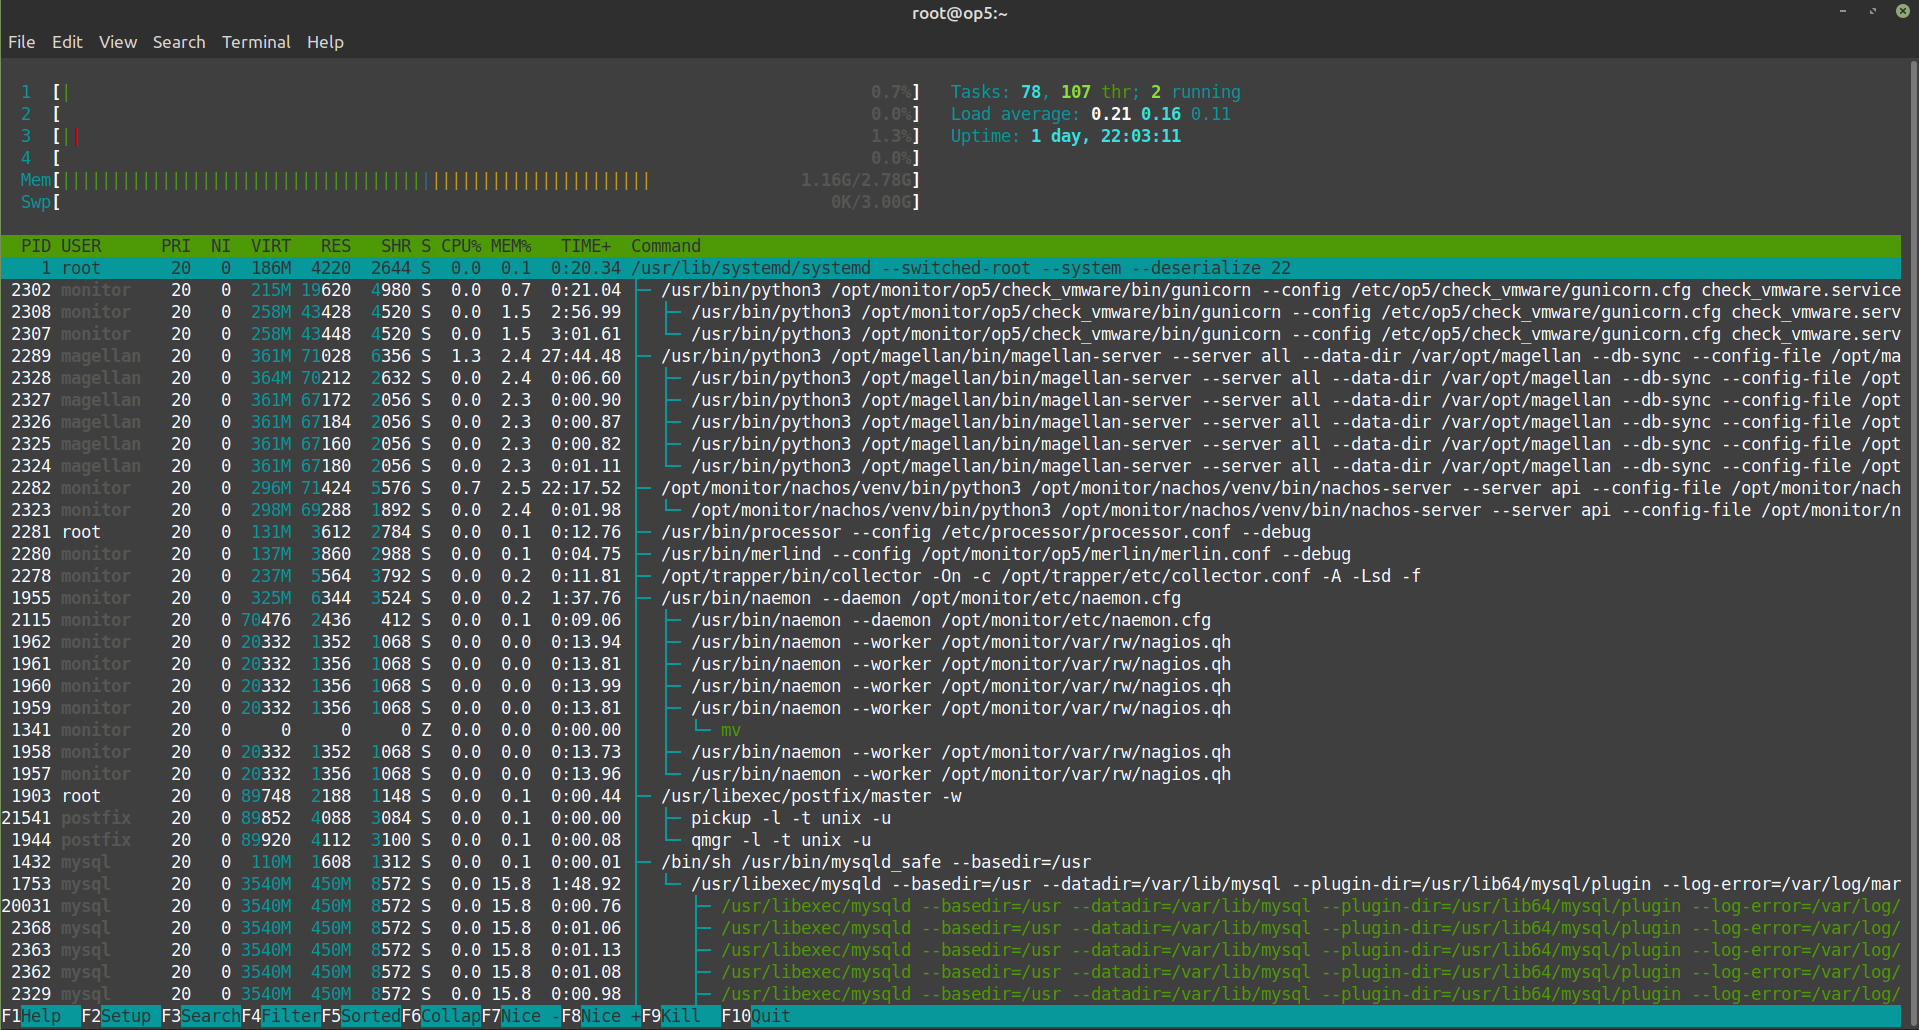Click F8 Nice + in htop footer
This screenshot has height=1030, width=1919.
pyautogui.click(x=601, y=1016)
